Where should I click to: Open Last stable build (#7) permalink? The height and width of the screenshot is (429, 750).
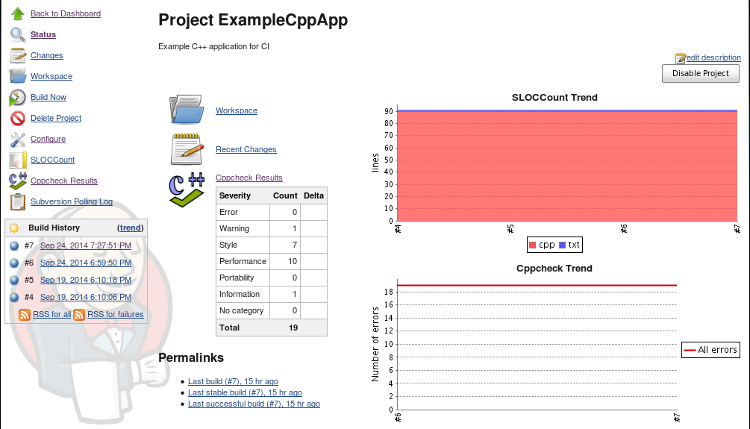[245, 392]
